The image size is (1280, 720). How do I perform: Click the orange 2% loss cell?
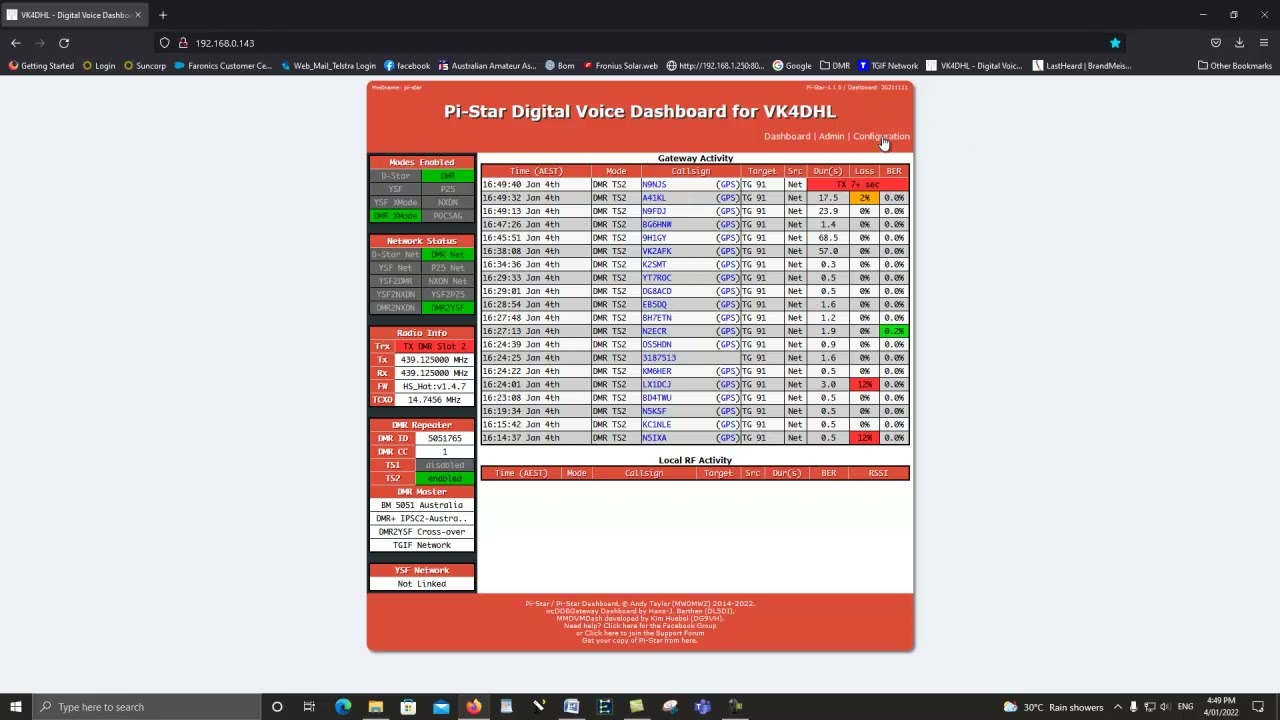click(864, 198)
